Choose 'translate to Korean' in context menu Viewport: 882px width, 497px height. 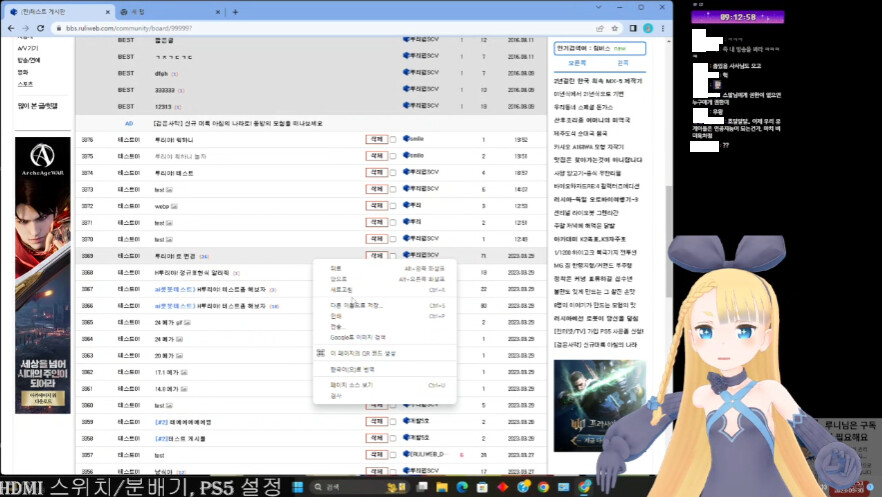(x=385, y=369)
